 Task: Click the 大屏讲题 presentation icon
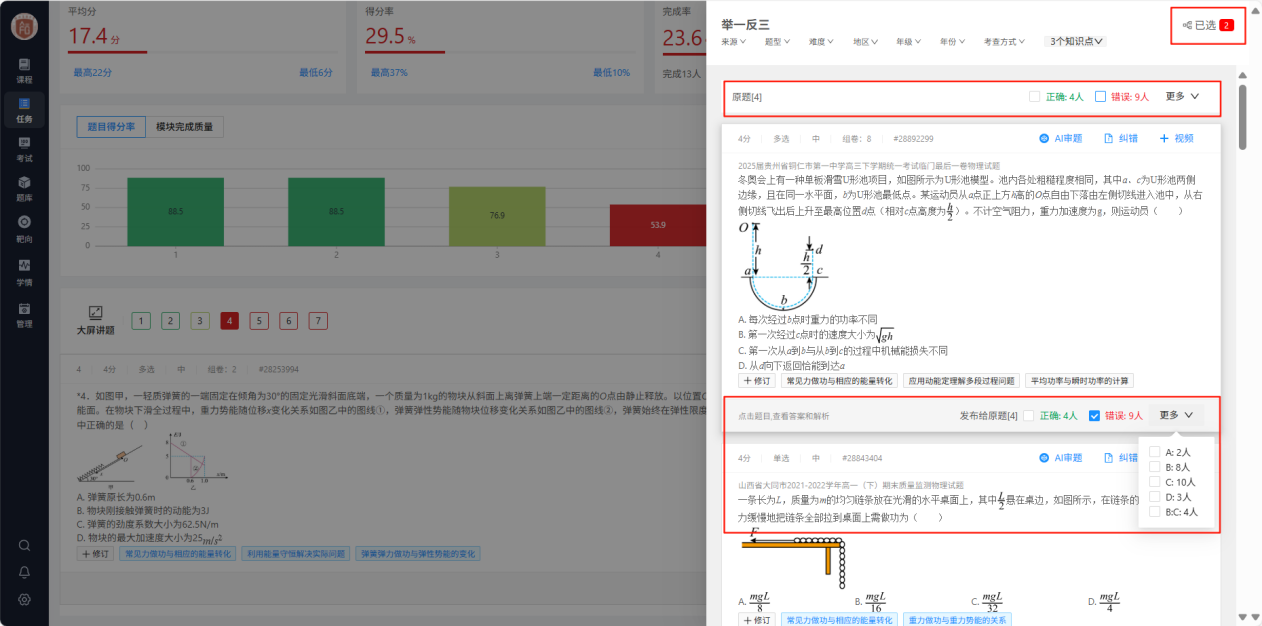pos(96,313)
